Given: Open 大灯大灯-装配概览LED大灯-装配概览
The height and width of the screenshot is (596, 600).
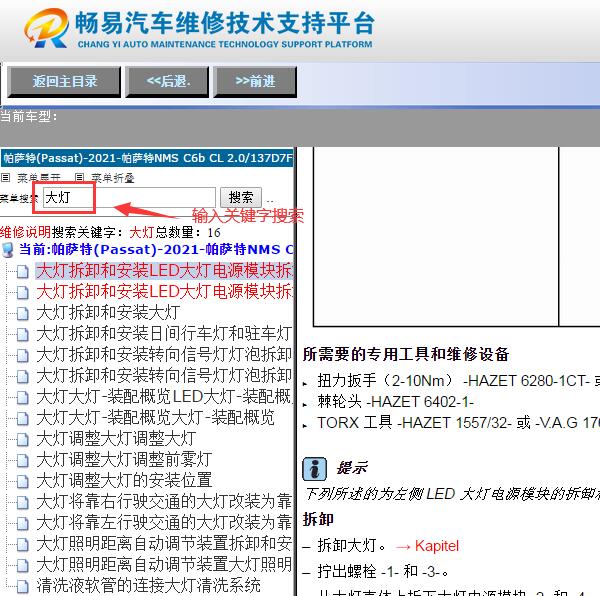Looking at the screenshot, I should [164, 397].
